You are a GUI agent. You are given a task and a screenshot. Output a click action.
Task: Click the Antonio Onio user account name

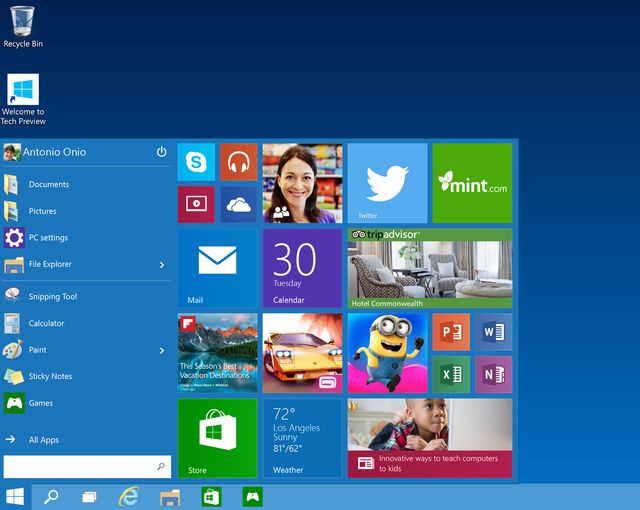[x=54, y=152]
